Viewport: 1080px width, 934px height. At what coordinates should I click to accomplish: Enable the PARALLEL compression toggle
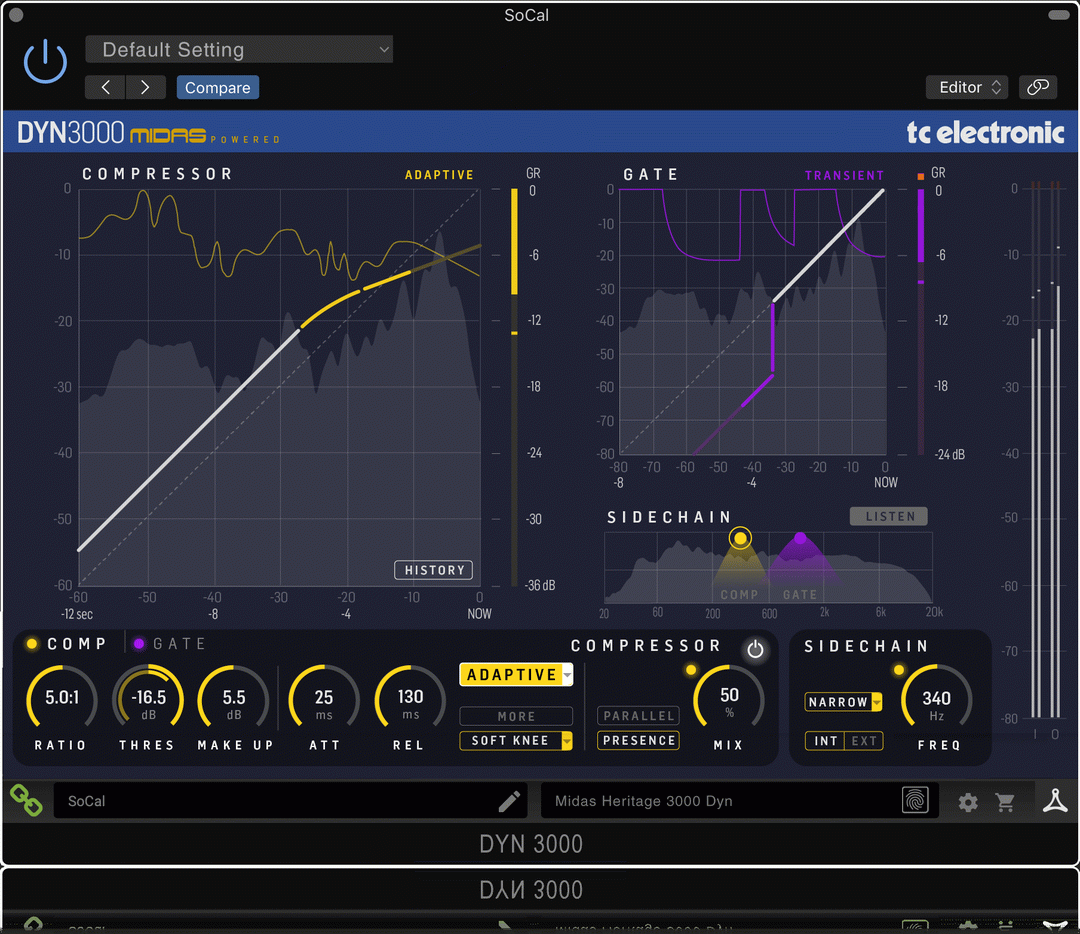click(x=638, y=716)
